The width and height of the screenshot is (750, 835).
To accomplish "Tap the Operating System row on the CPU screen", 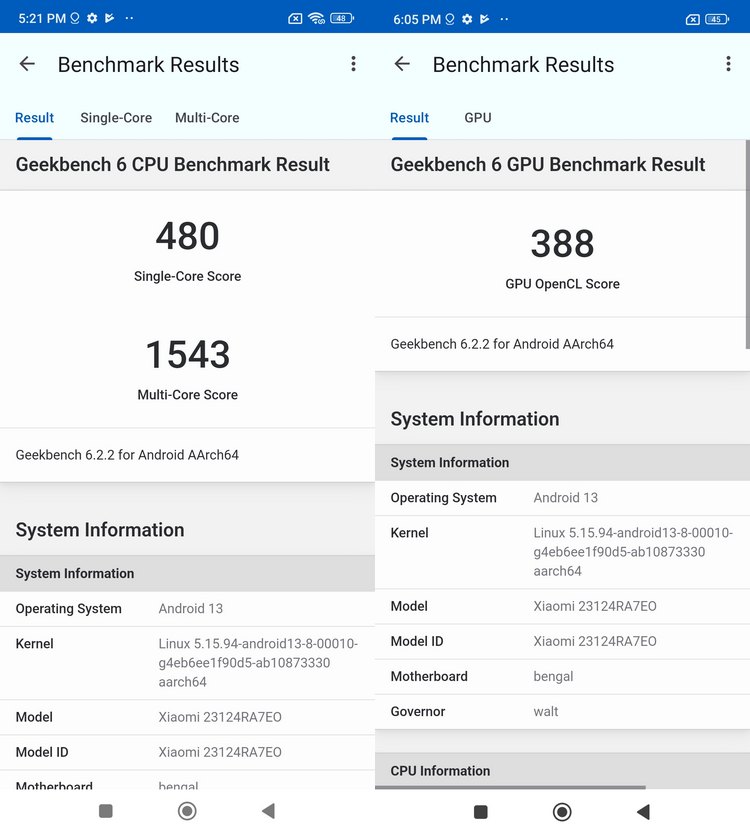I will tap(188, 609).
